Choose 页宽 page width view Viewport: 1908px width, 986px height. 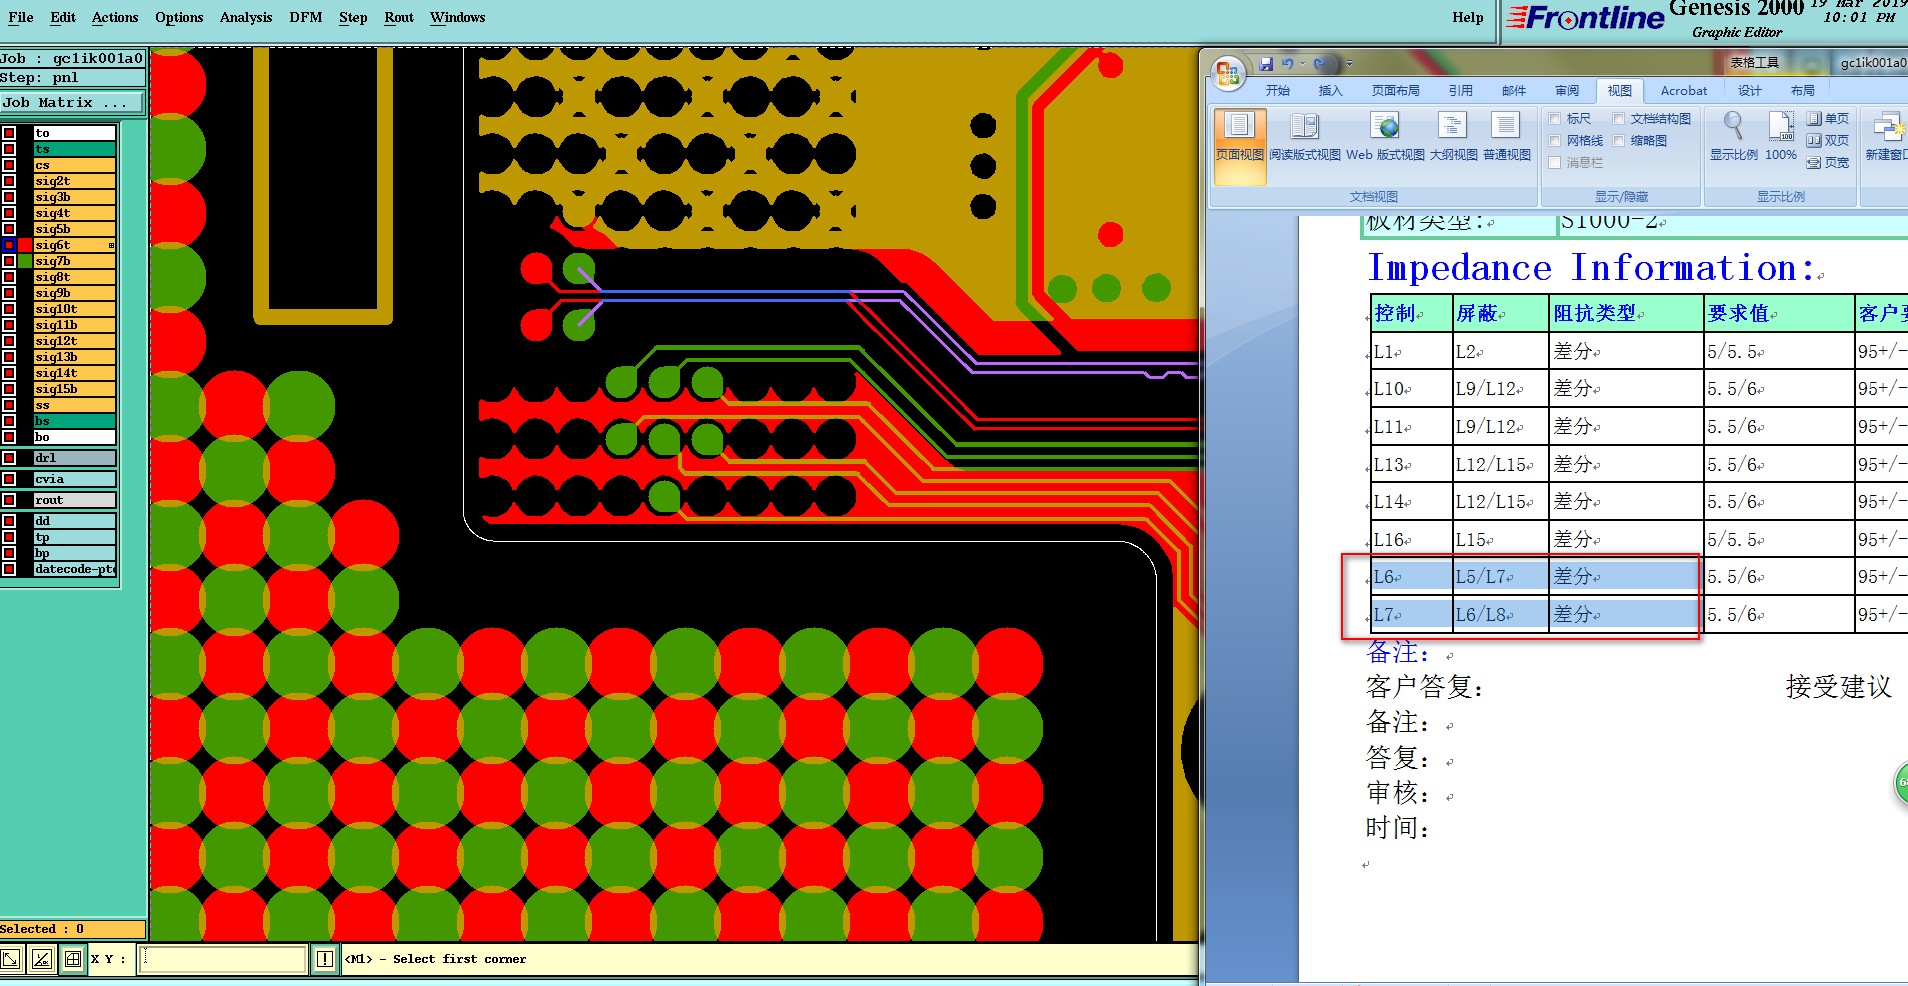coord(1827,162)
